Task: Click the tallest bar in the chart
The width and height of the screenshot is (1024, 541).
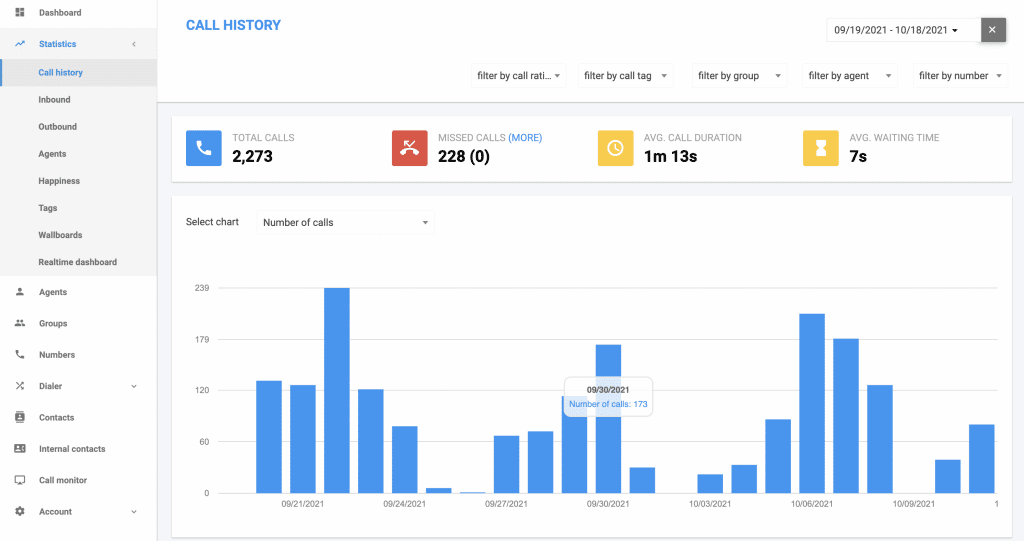Action: click(x=337, y=390)
